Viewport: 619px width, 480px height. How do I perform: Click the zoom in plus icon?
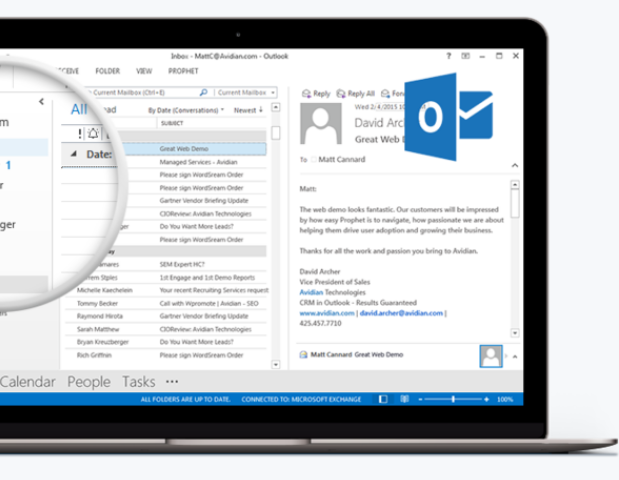pos(486,399)
